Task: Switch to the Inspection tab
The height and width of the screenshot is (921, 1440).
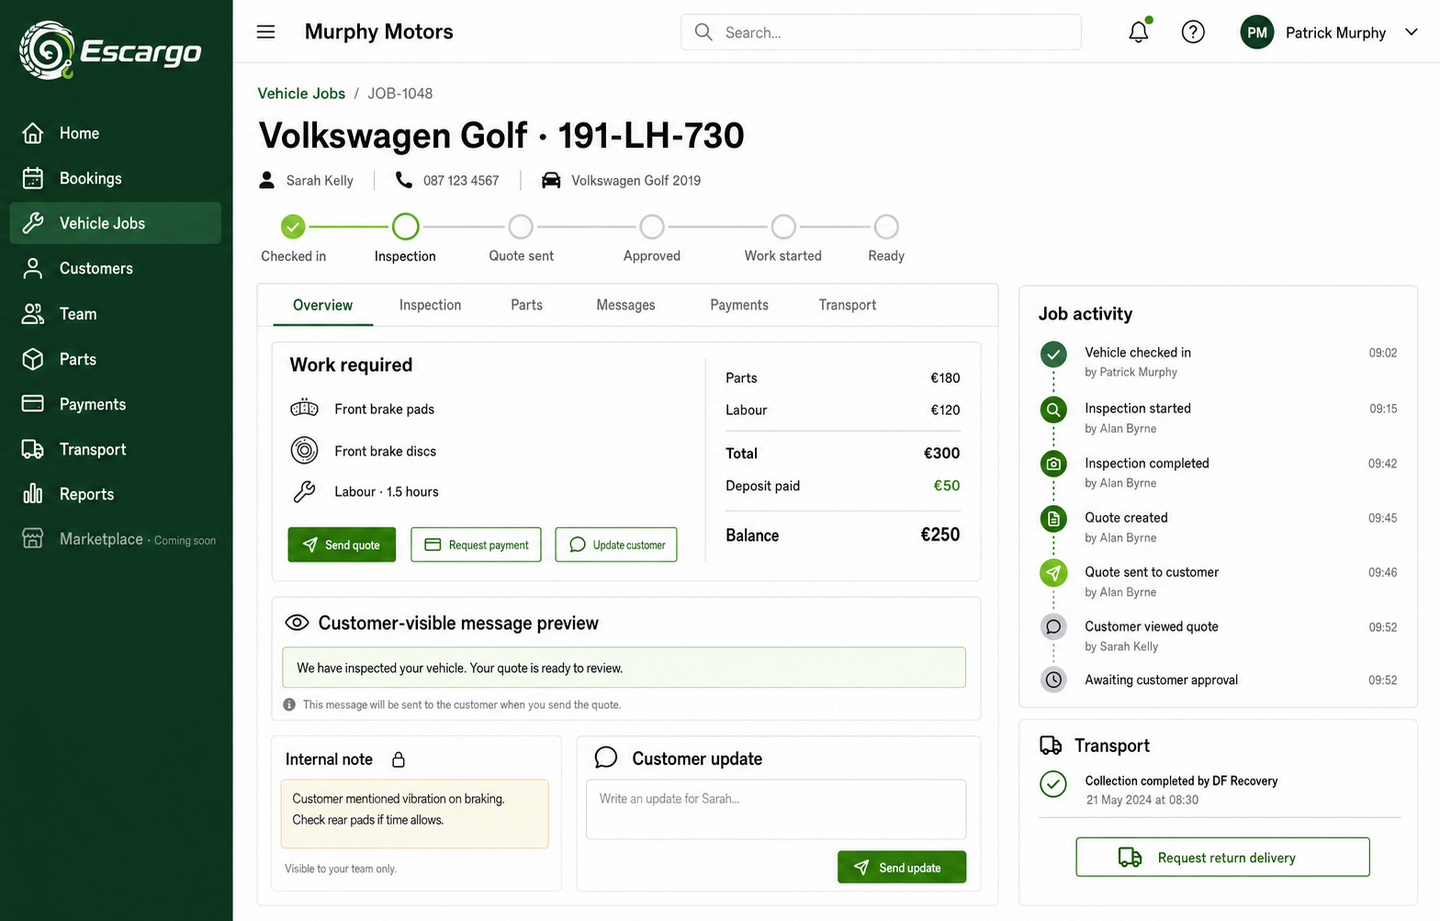Action: click(x=430, y=305)
